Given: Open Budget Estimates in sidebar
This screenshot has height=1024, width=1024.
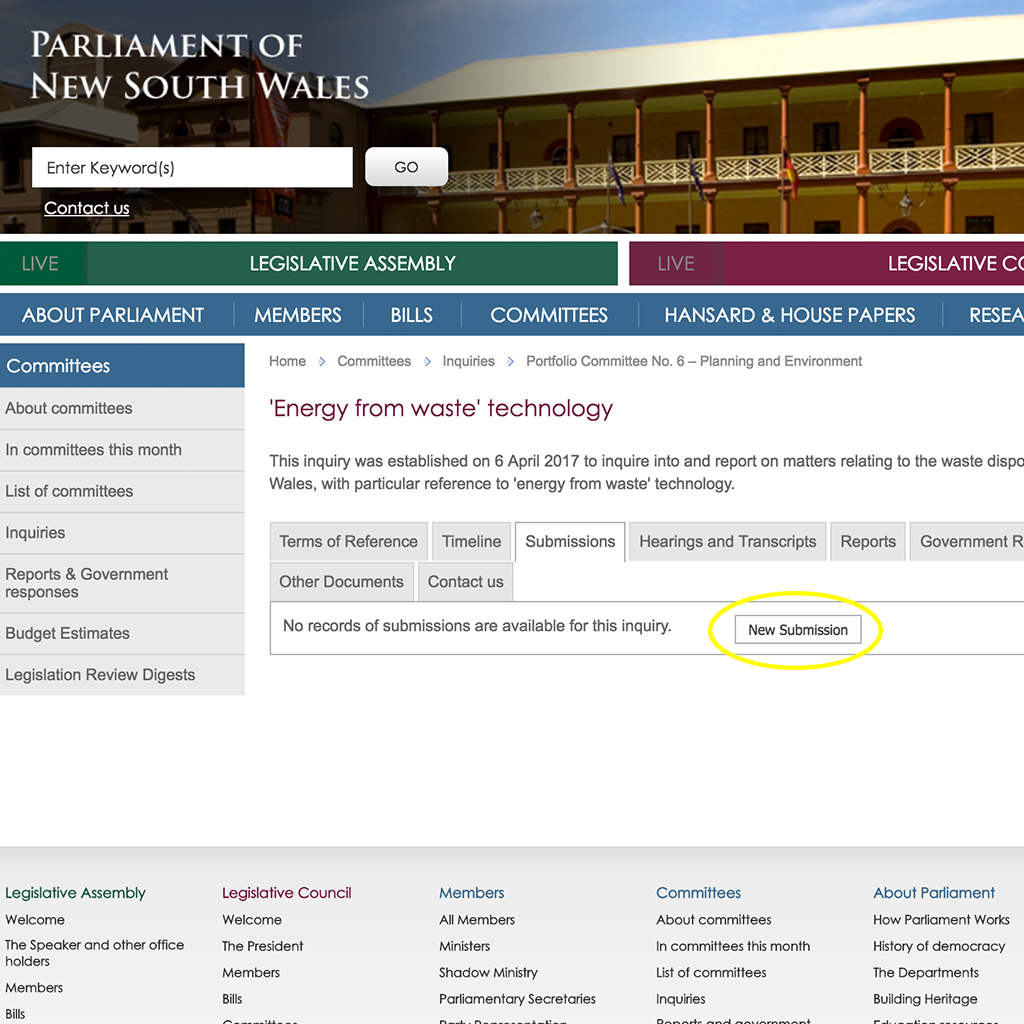Looking at the screenshot, I should 122,633.
